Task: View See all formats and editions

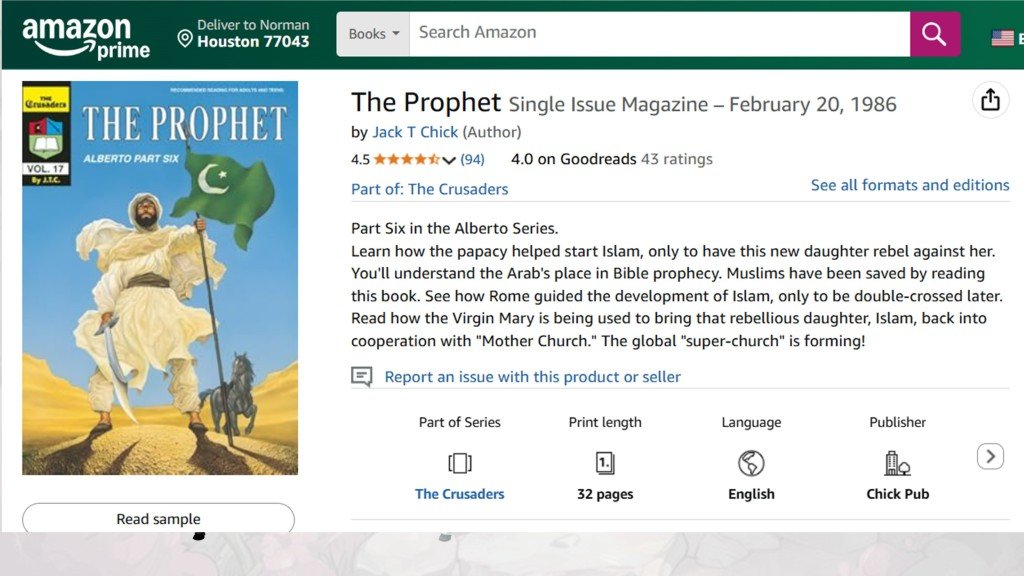Action: pyautogui.click(x=909, y=184)
